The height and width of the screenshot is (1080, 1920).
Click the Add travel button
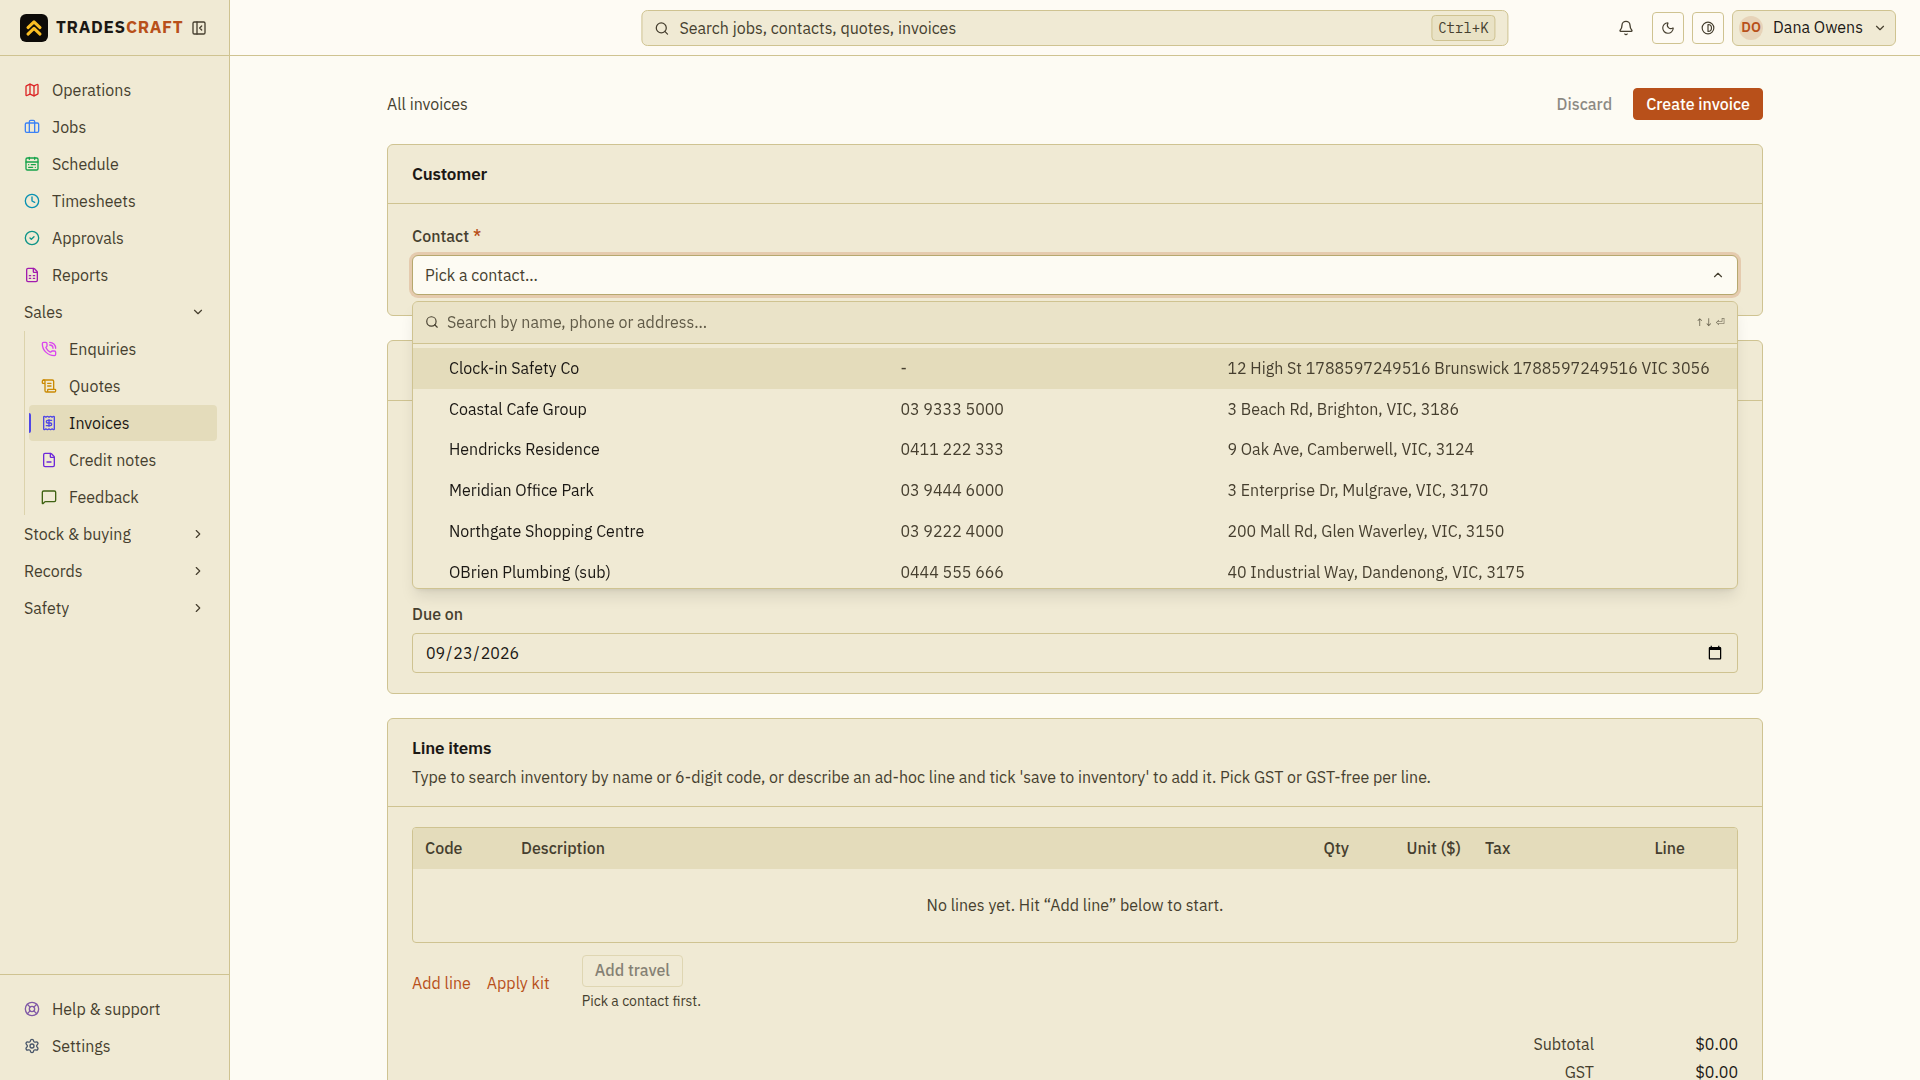point(632,970)
